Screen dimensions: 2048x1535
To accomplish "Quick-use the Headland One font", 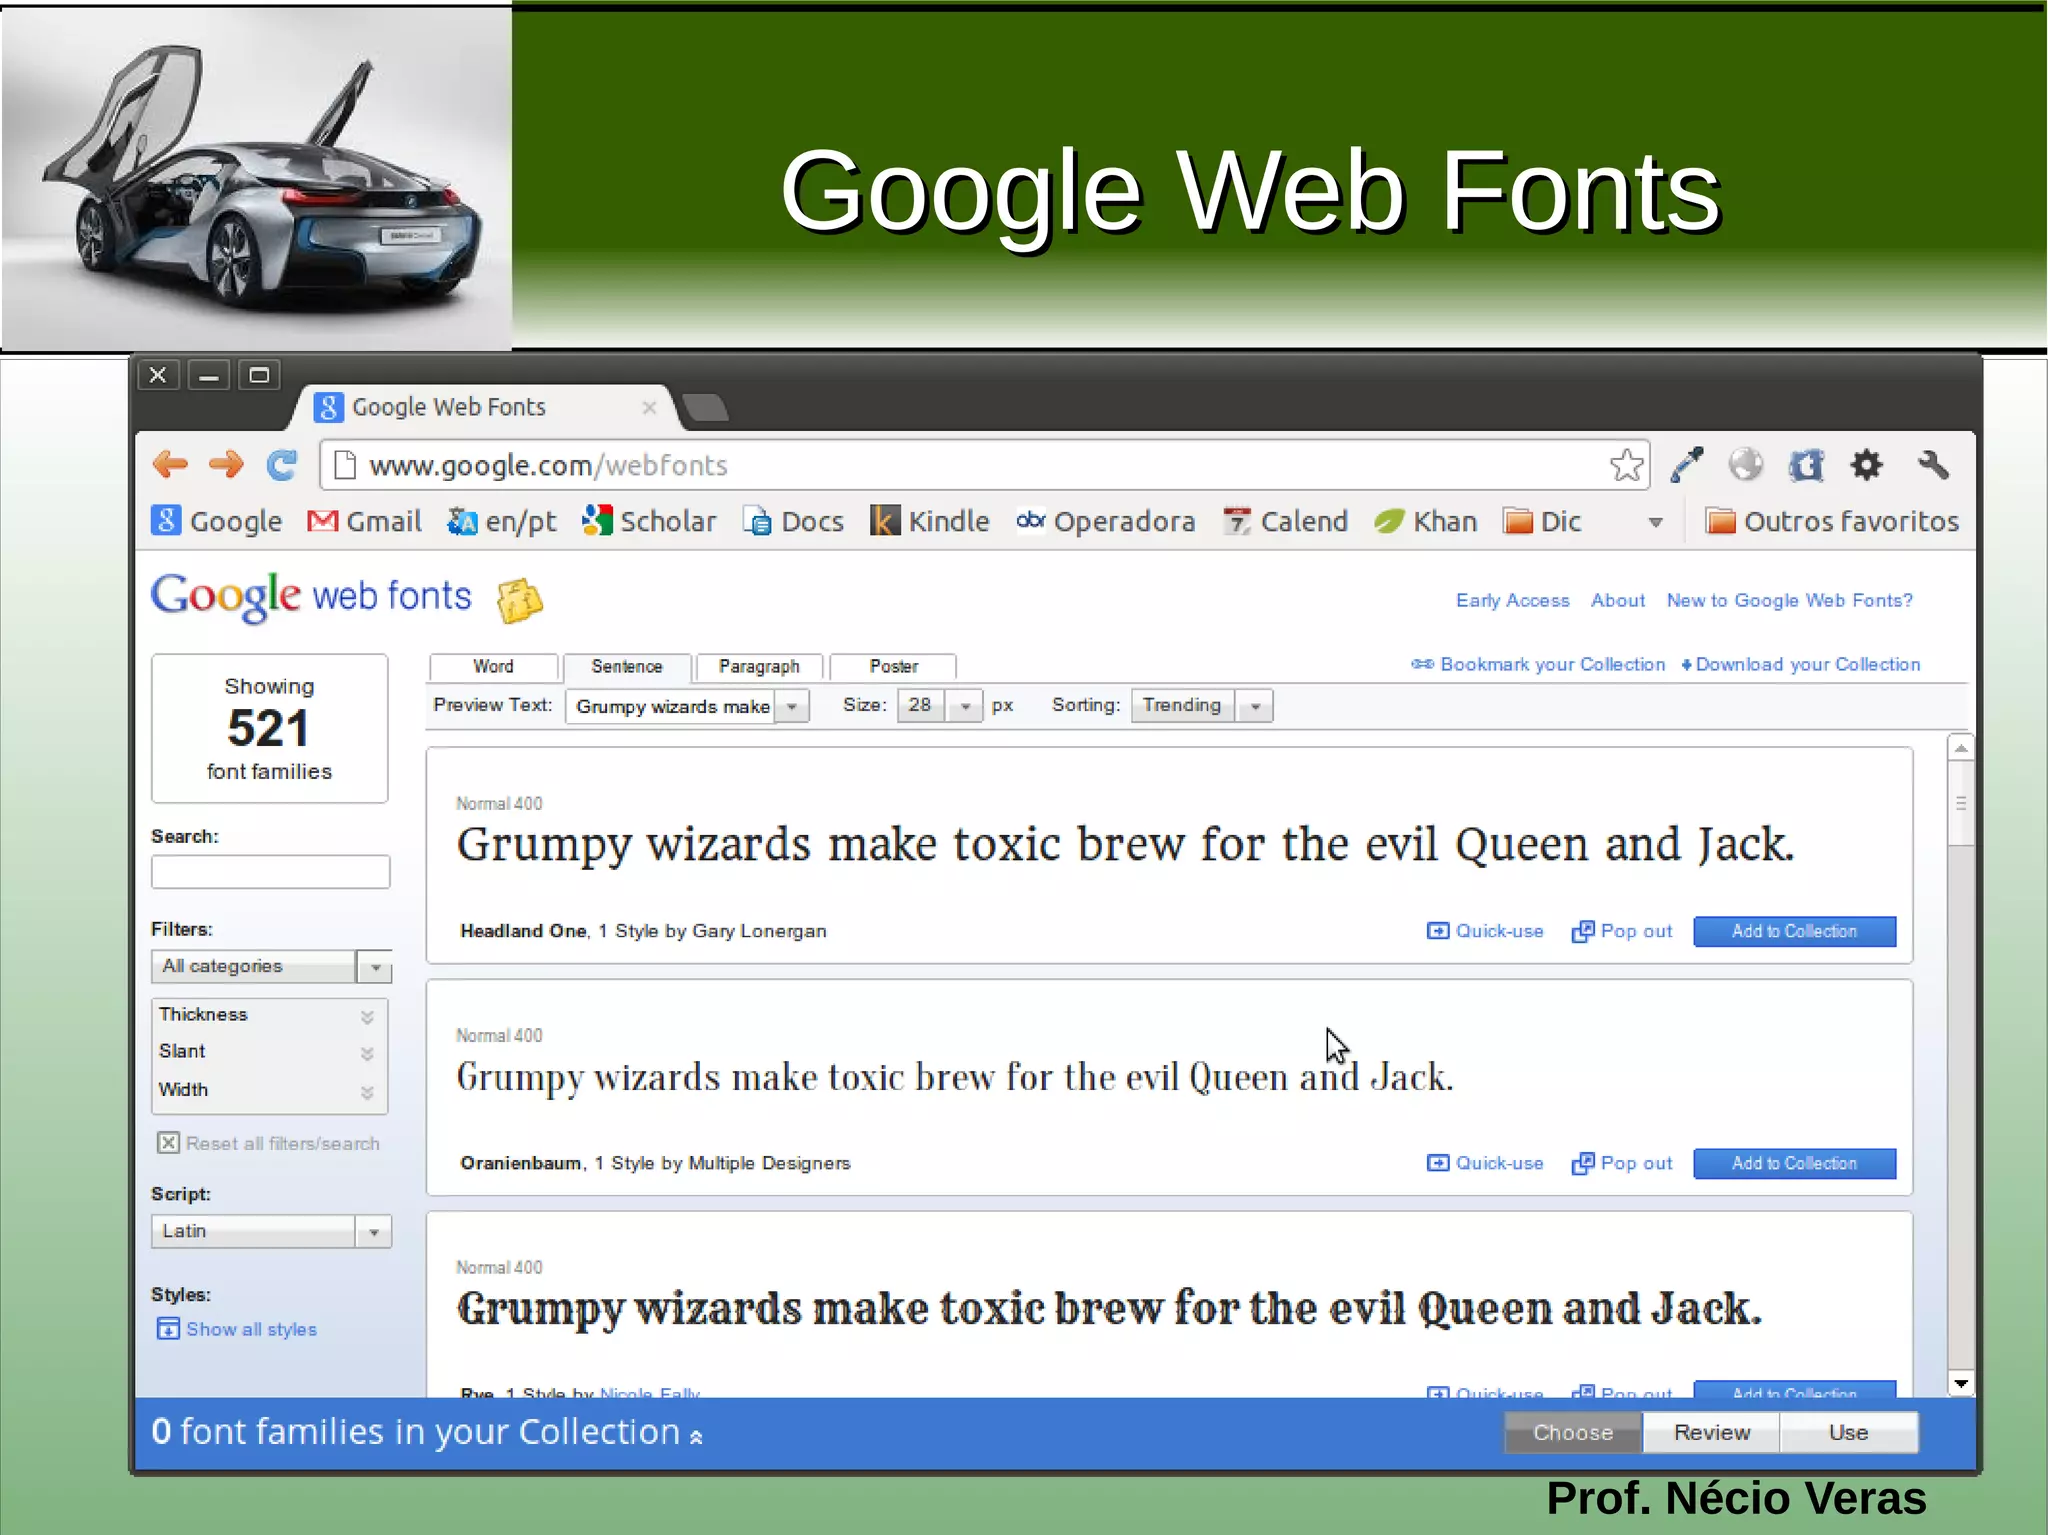I will click(1485, 931).
